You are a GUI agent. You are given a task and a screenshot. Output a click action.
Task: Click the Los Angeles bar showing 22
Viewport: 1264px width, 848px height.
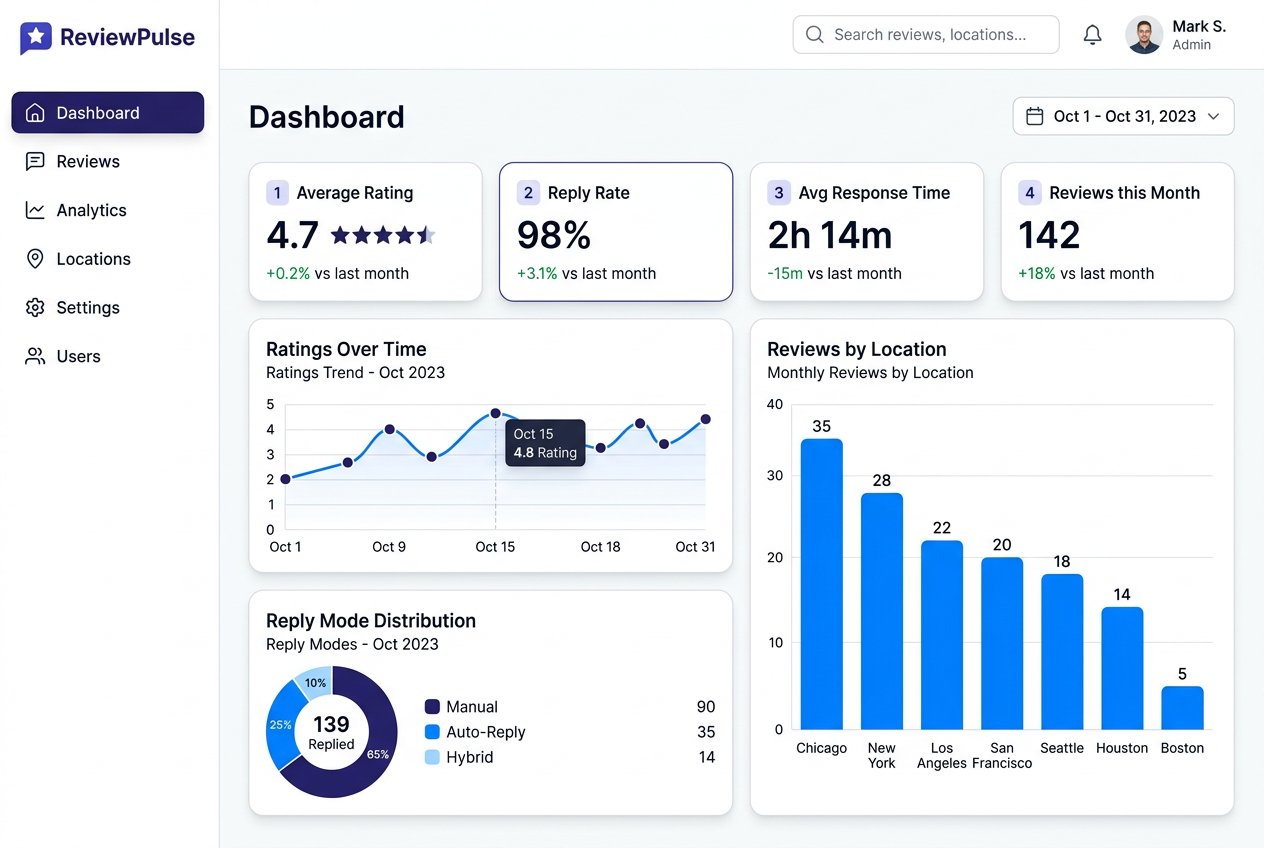tap(942, 635)
